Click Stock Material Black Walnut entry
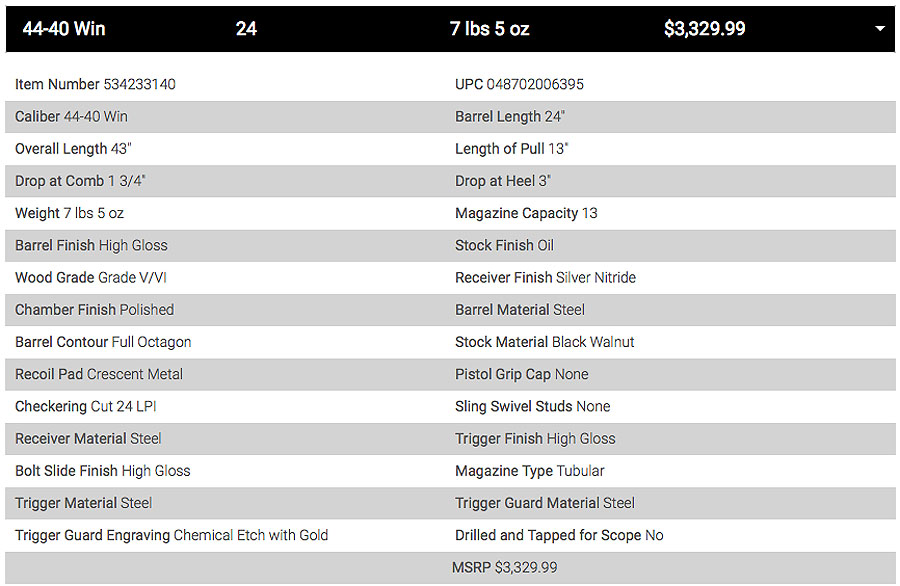 pos(544,342)
